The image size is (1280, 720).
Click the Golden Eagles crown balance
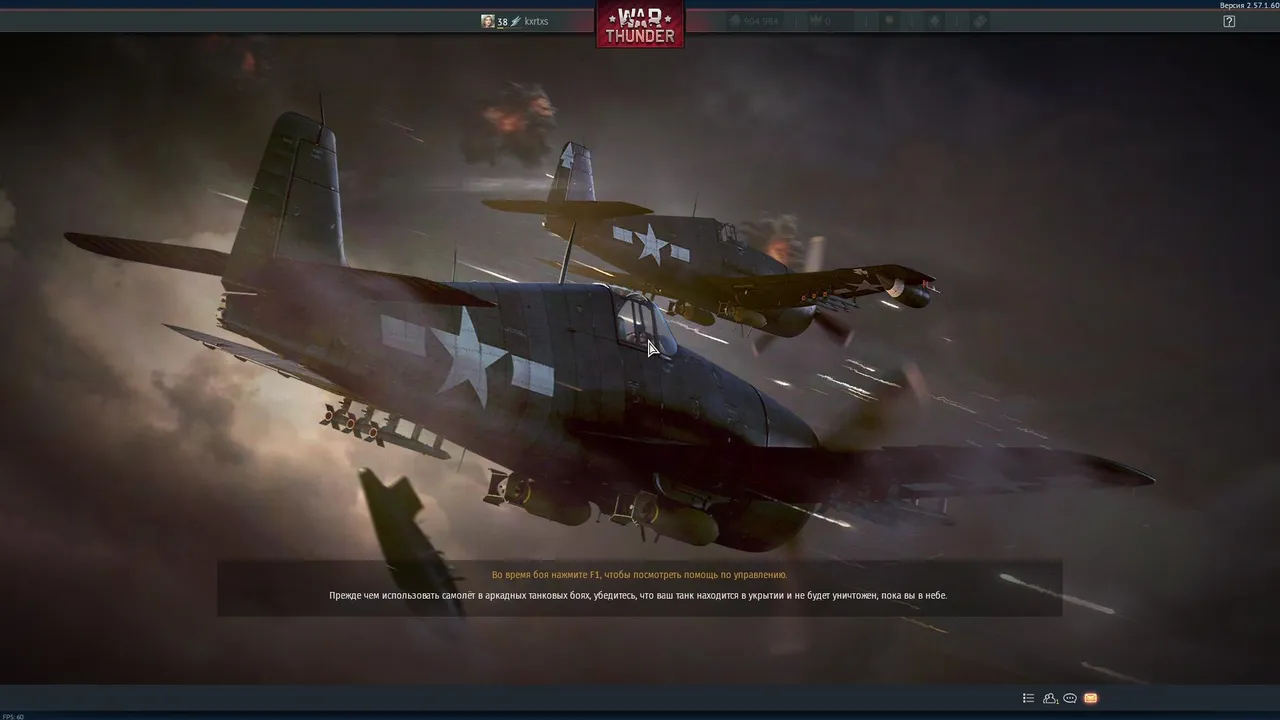click(820, 21)
